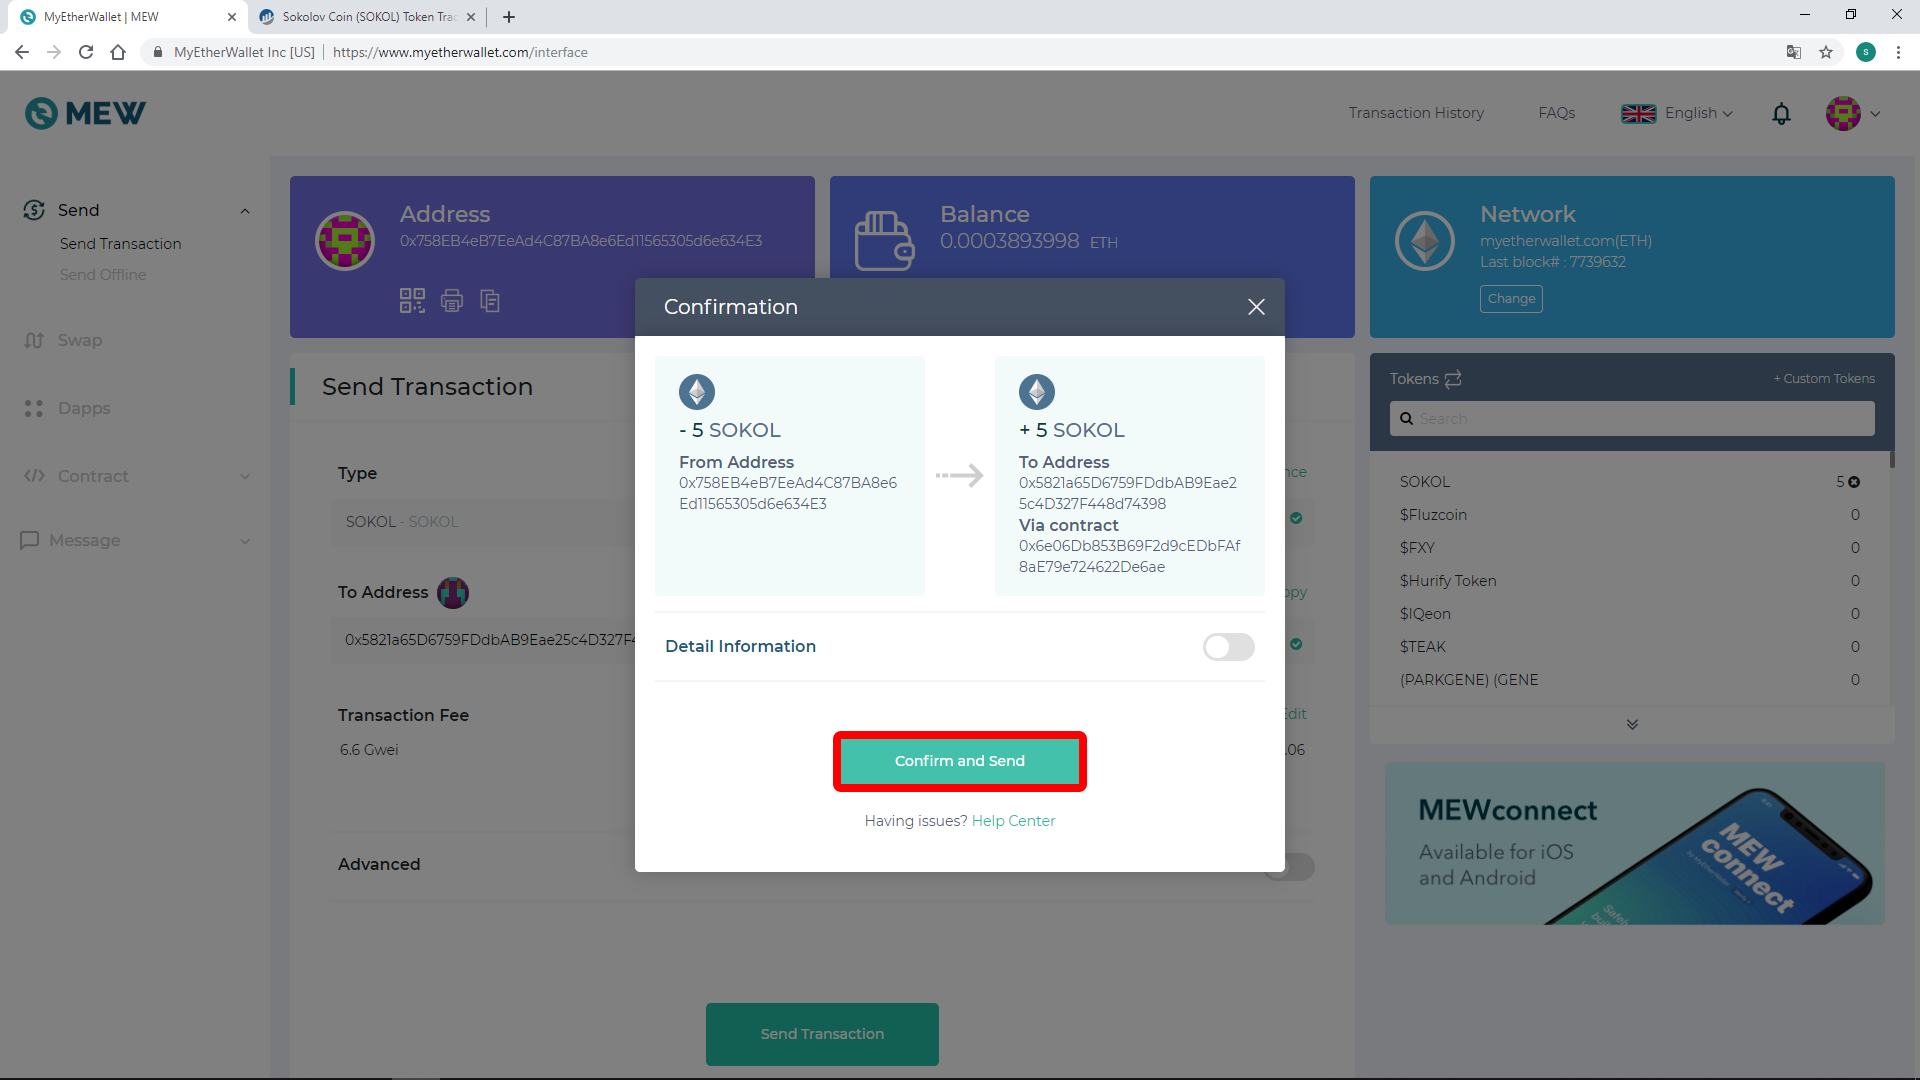Click the 6.6 Gwei fee value
The height and width of the screenshot is (1080, 1920).
[x=369, y=750]
